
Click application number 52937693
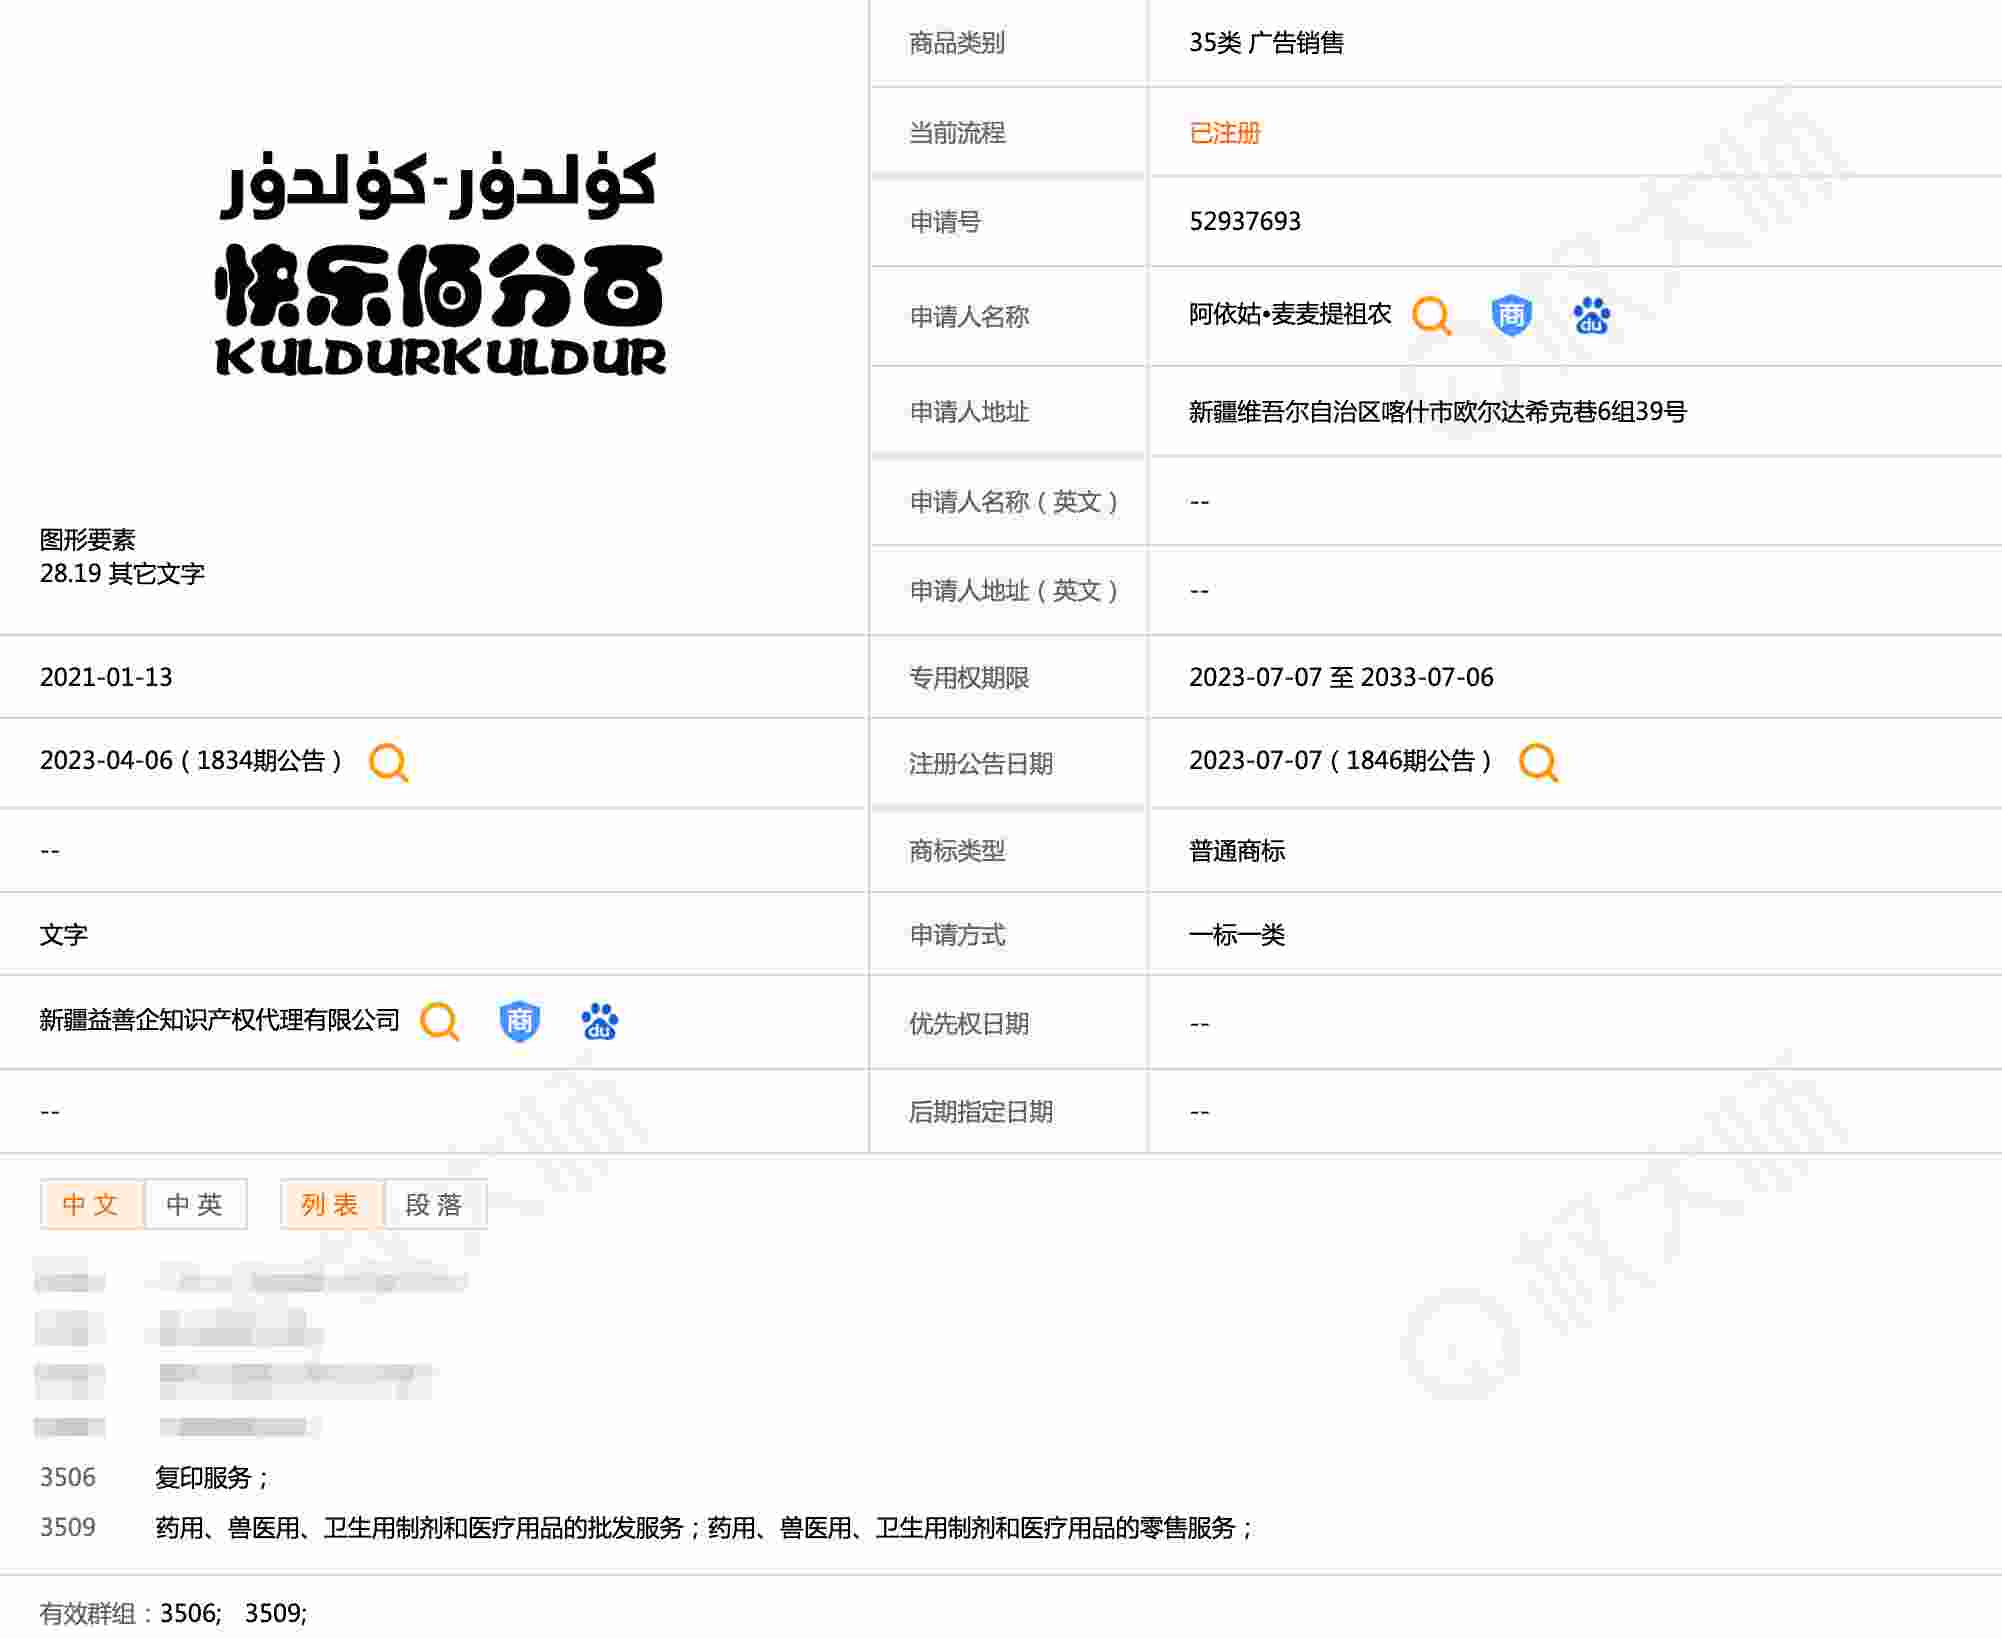(x=1244, y=222)
